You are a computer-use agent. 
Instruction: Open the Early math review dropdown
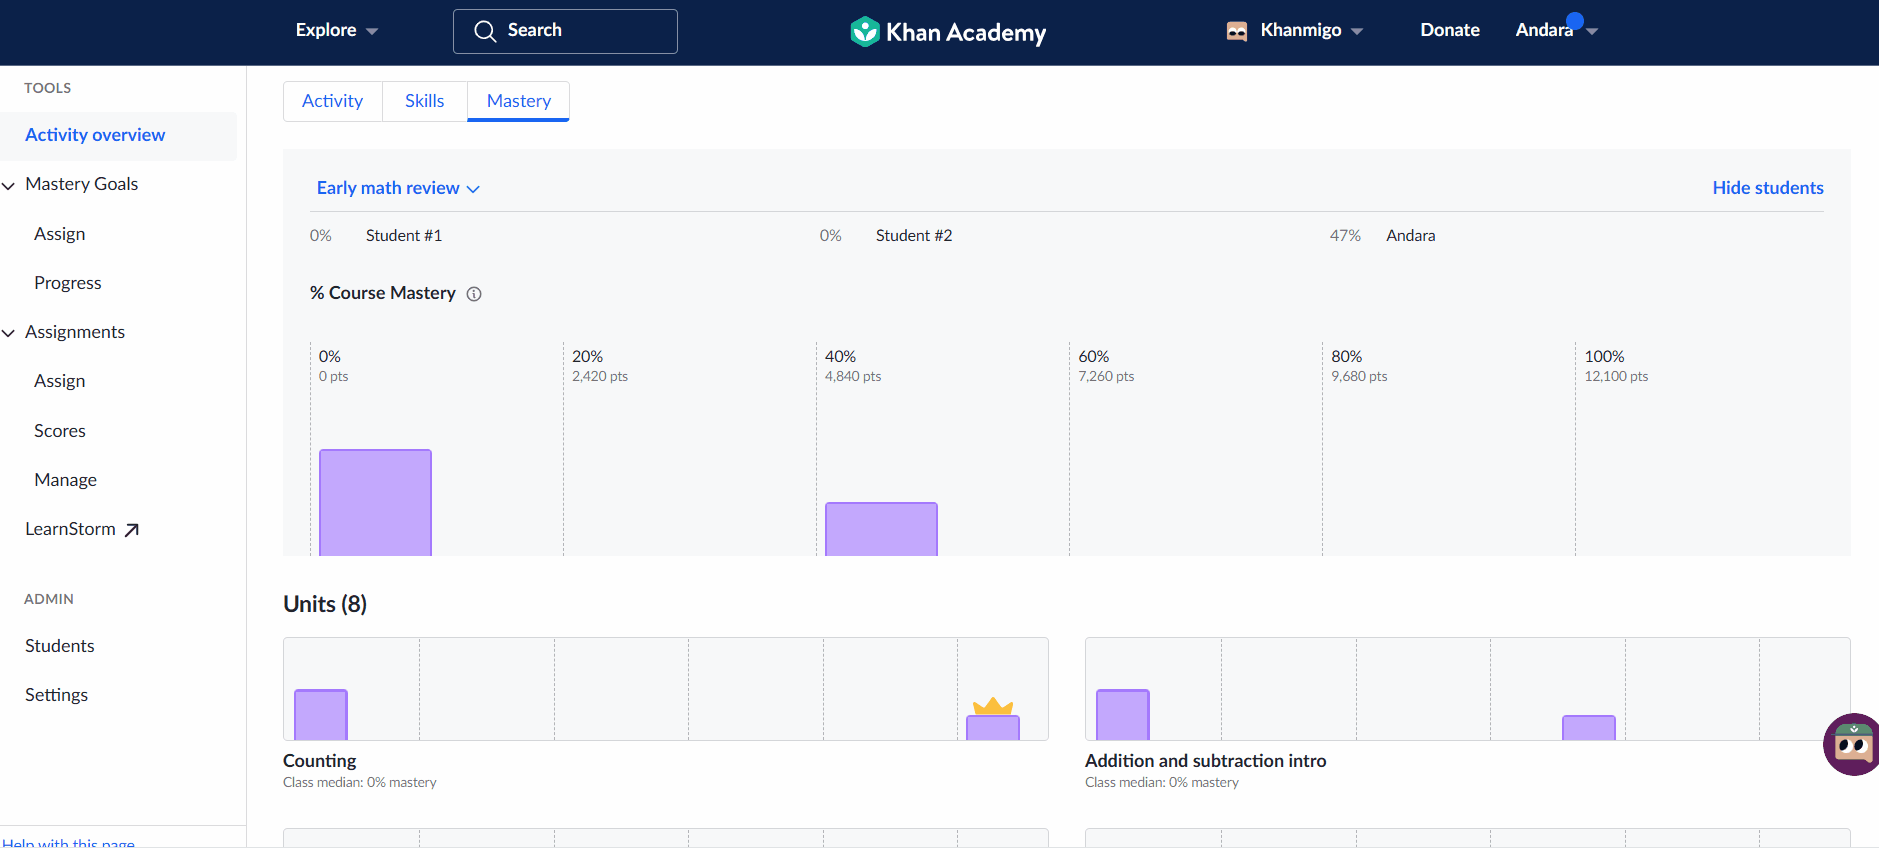tap(398, 188)
